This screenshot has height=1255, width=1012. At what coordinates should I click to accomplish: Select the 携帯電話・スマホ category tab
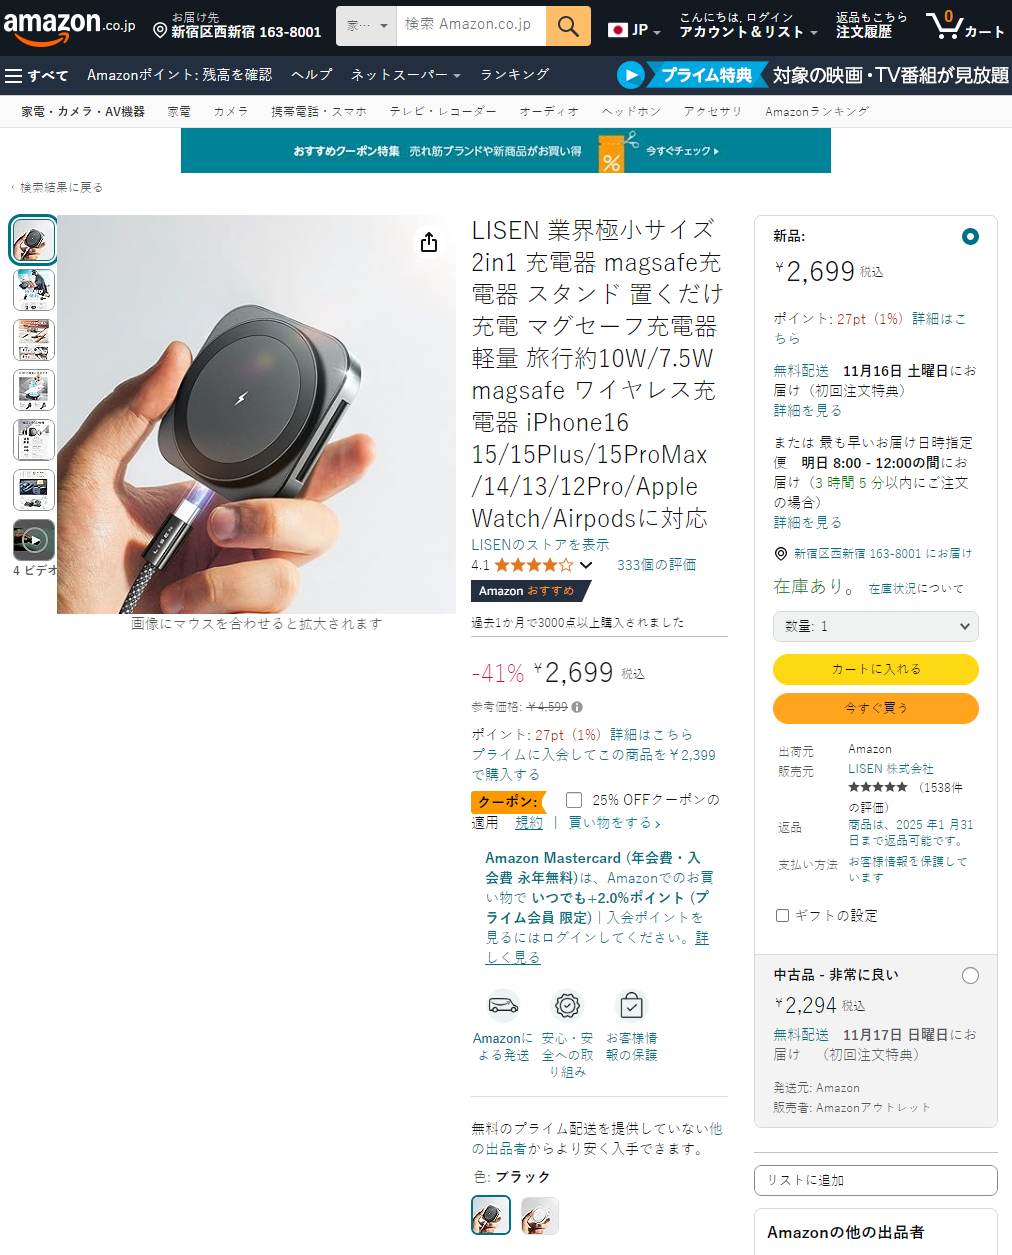point(319,111)
